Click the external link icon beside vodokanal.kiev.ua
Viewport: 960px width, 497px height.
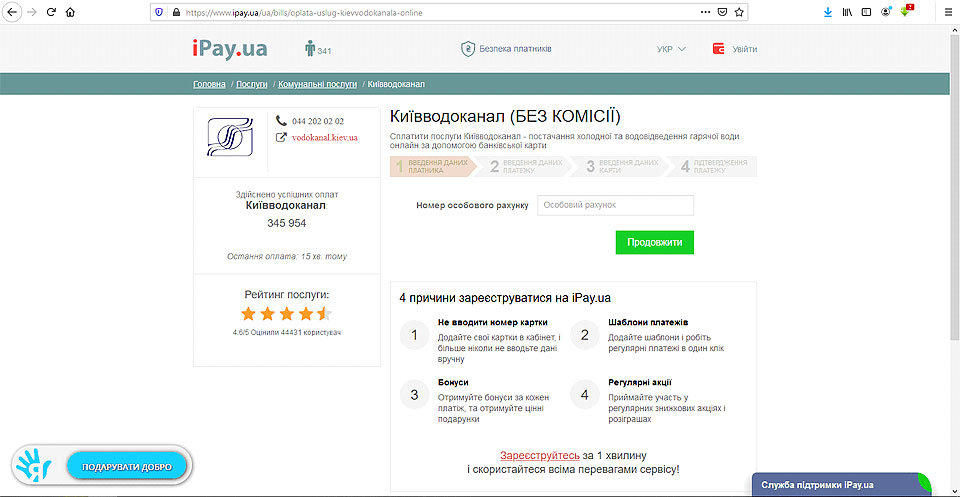coord(281,138)
